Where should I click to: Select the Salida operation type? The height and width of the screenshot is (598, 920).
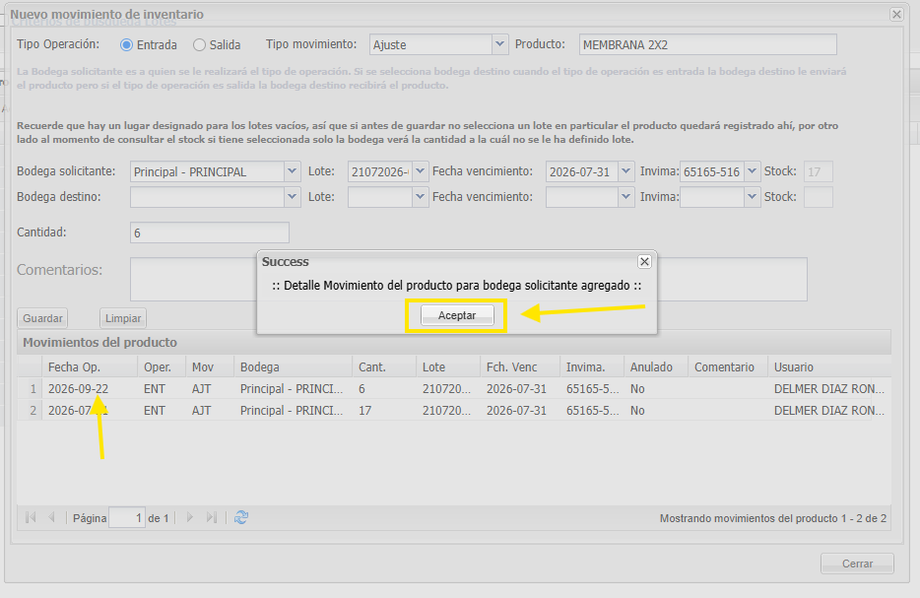199,45
